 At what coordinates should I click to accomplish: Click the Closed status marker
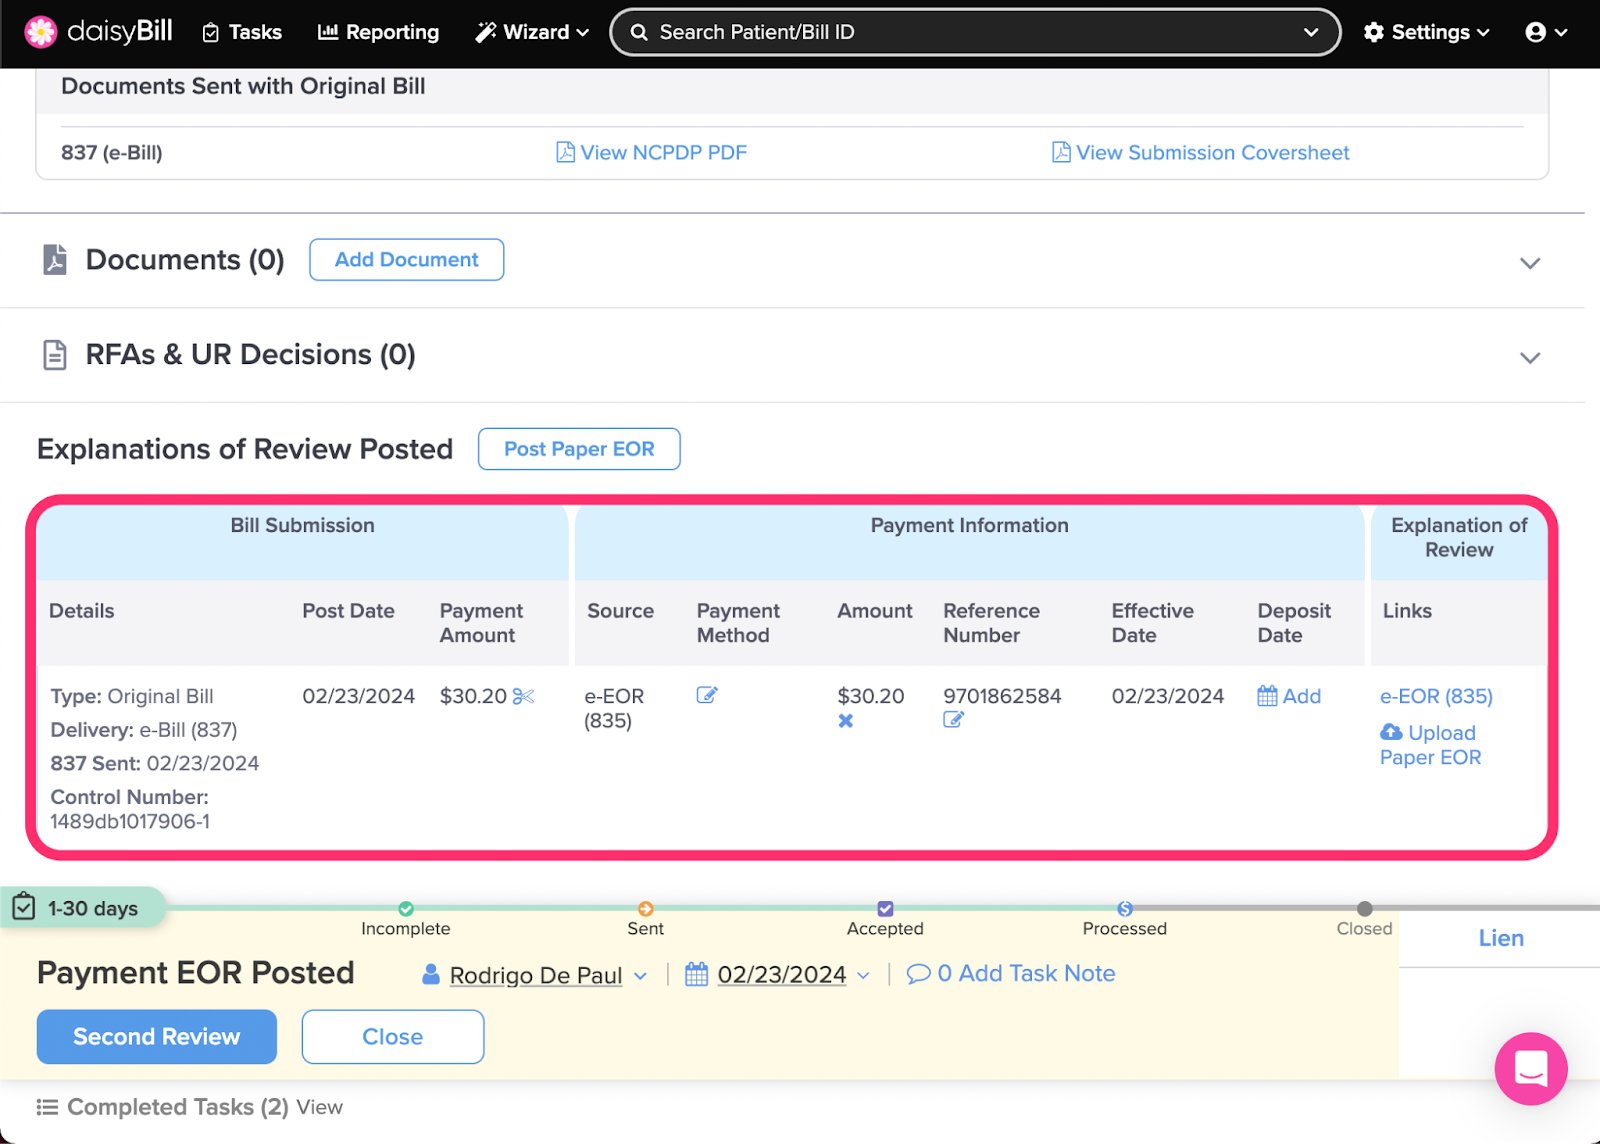[1365, 909]
